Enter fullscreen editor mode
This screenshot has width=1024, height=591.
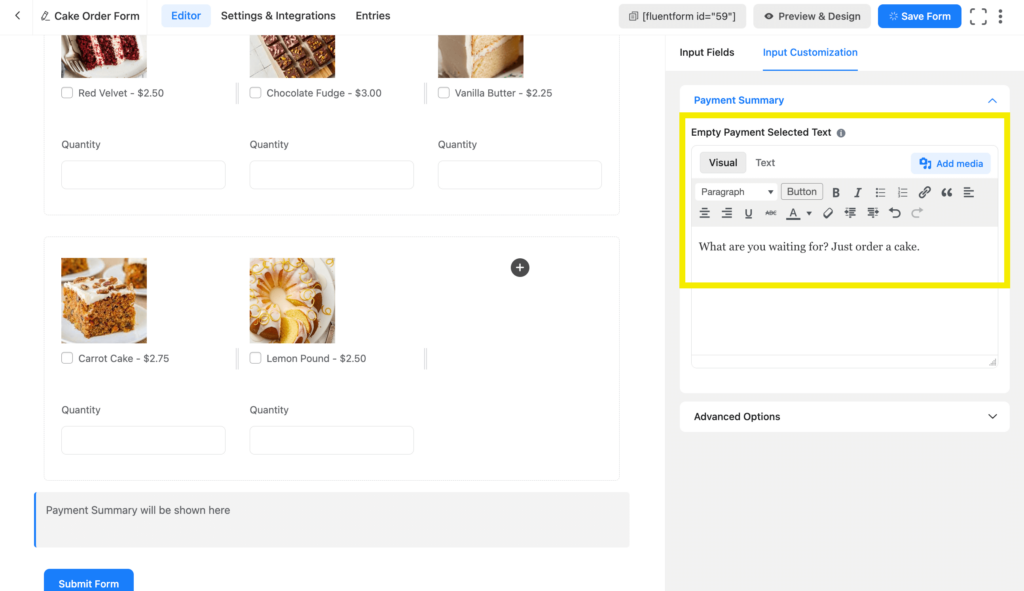point(978,16)
